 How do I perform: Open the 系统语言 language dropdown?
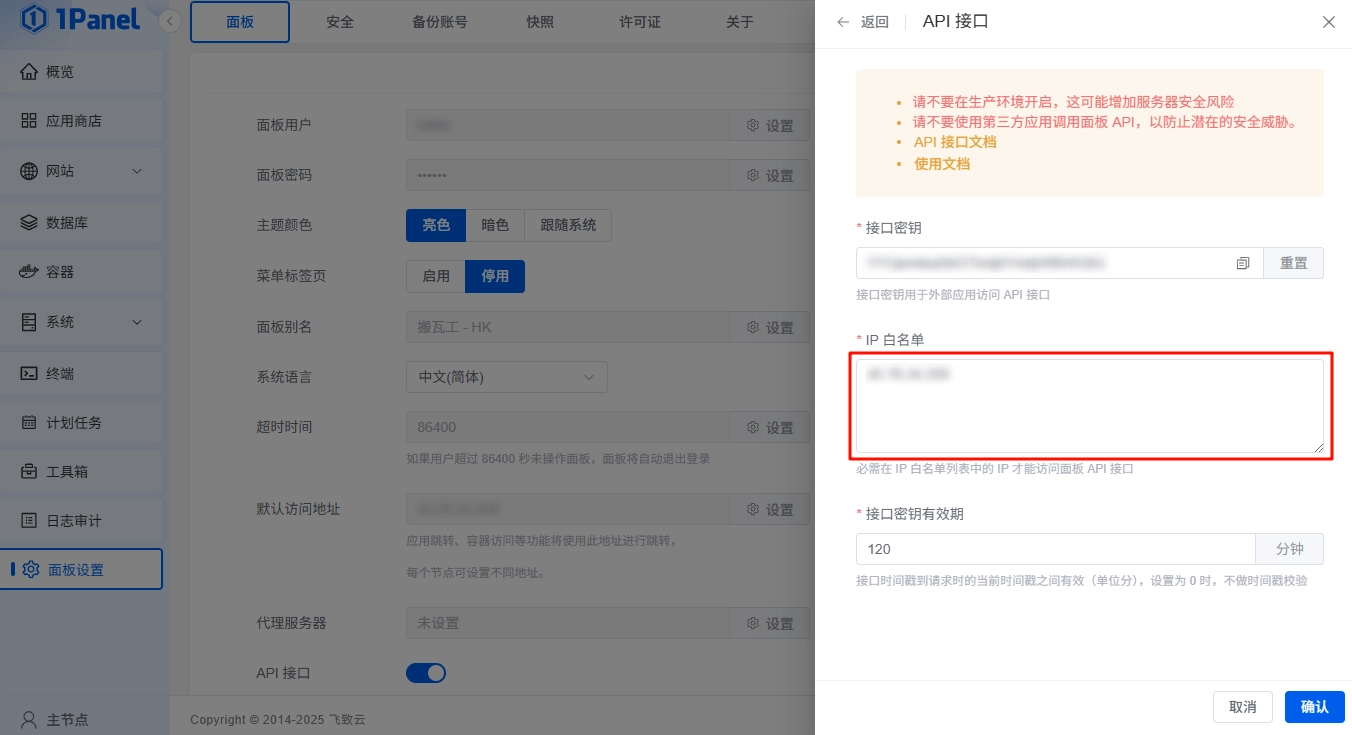(507, 377)
